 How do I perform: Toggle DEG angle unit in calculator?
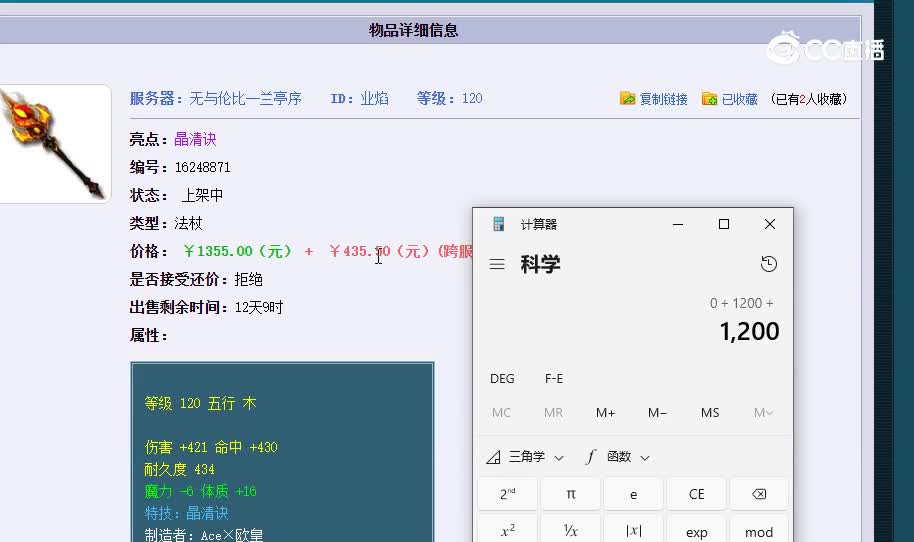pyautogui.click(x=502, y=379)
